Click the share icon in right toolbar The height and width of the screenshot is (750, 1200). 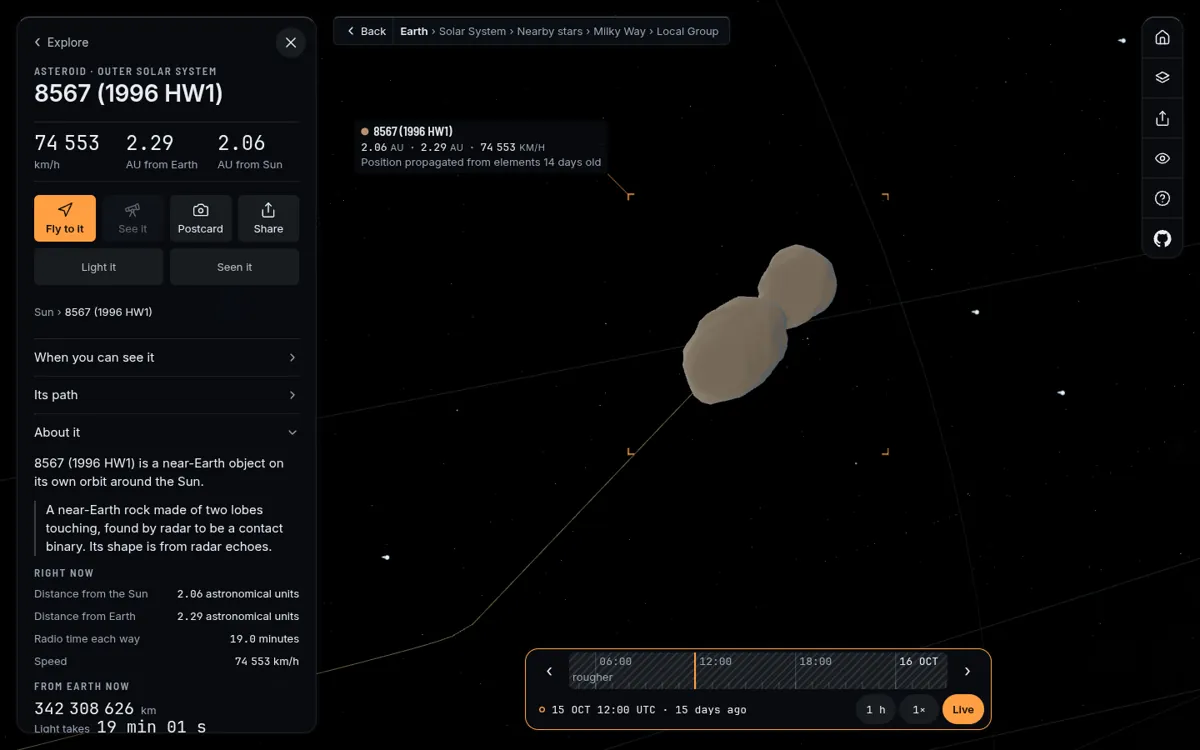(x=1162, y=118)
